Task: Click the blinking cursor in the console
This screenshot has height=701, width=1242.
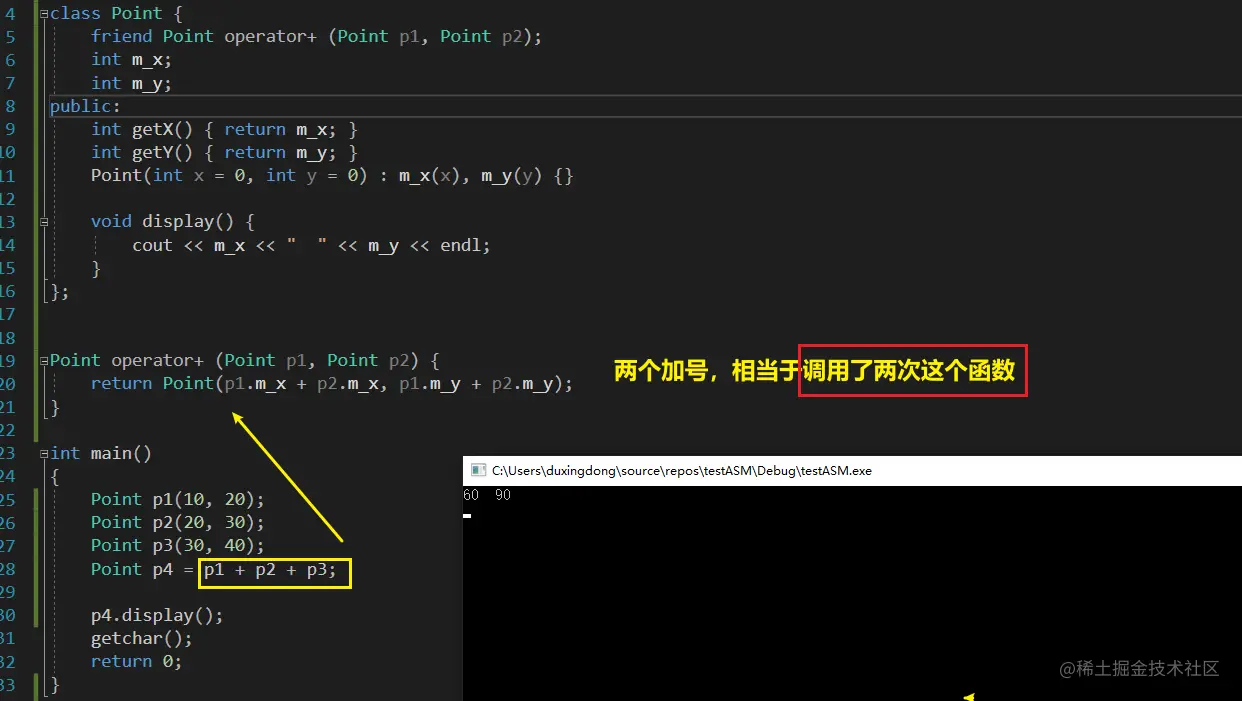Action: pos(466,517)
